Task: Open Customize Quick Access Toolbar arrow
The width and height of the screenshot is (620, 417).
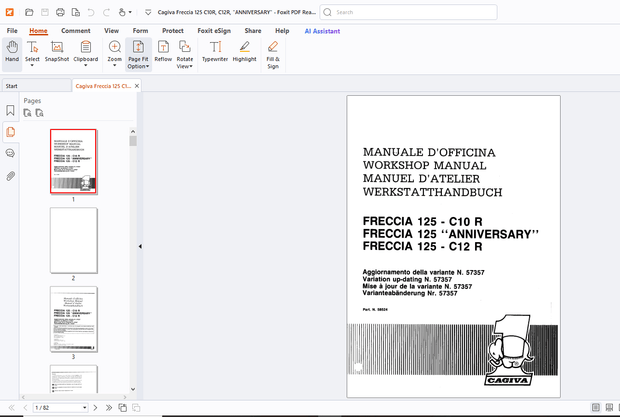Action: tap(148, 12)
